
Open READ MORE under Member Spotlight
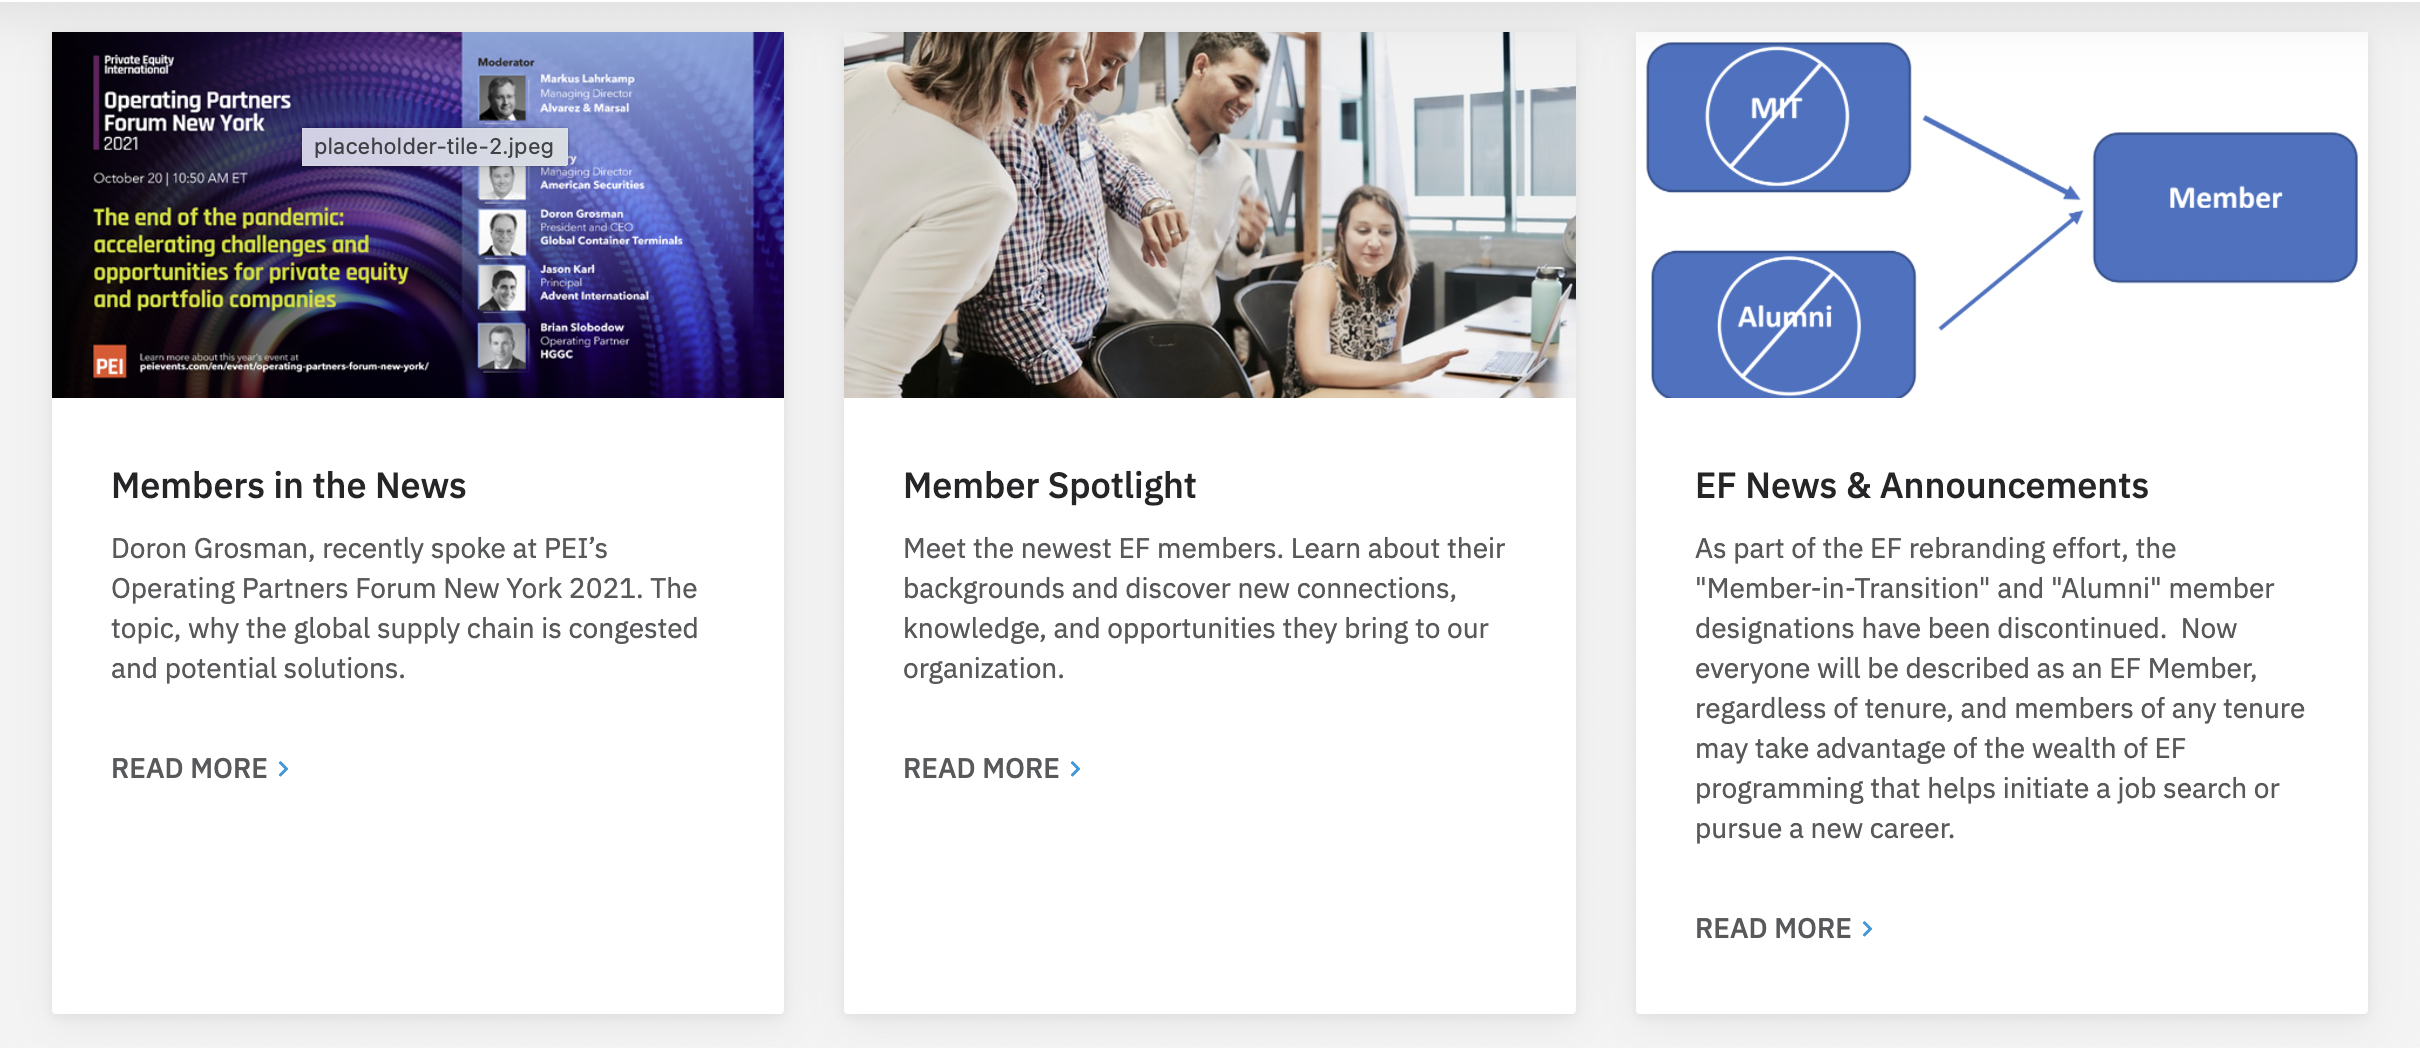[981, 769]
